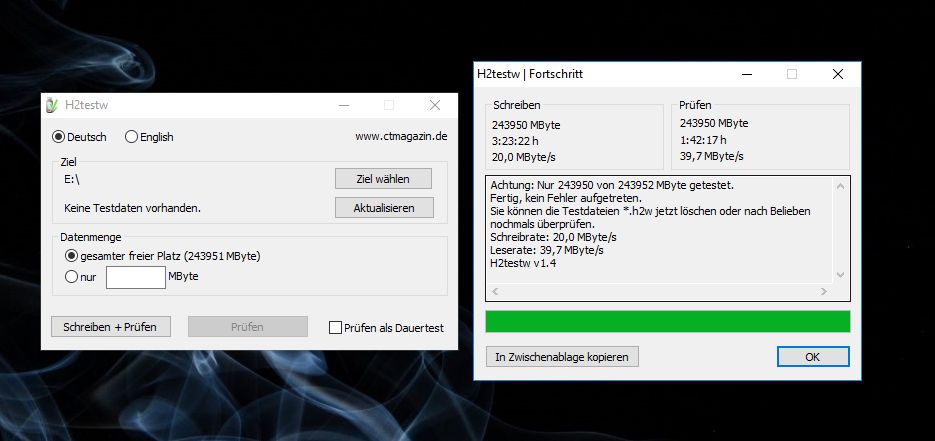
Task: Click the 'H2testw v1.4' log line
Action: click(523, 263)
